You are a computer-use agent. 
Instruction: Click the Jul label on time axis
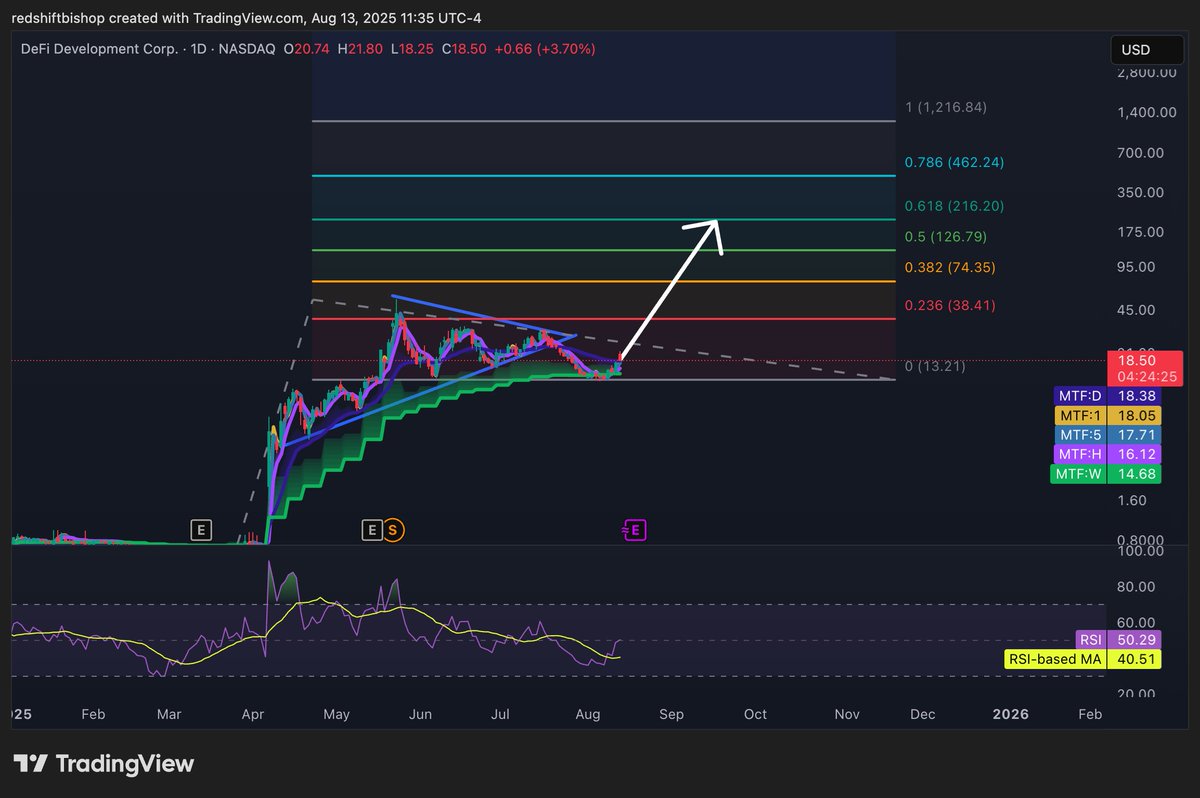(x=501, y=714)
